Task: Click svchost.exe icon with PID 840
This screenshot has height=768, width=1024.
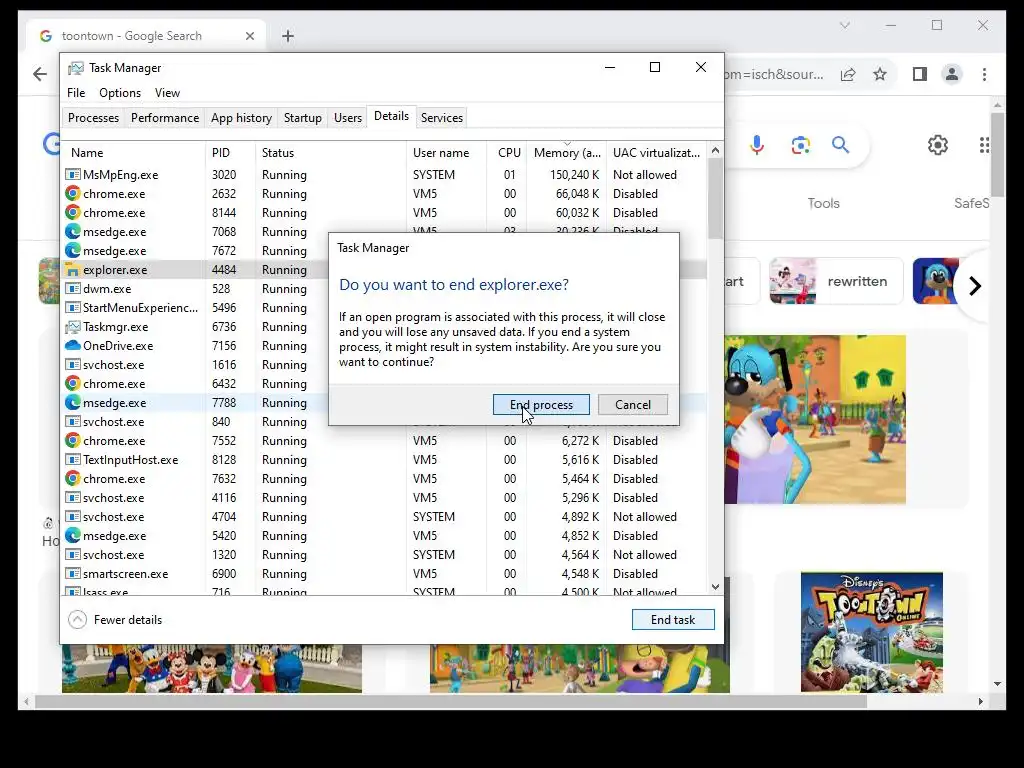Action: click(x=72, y=422)
